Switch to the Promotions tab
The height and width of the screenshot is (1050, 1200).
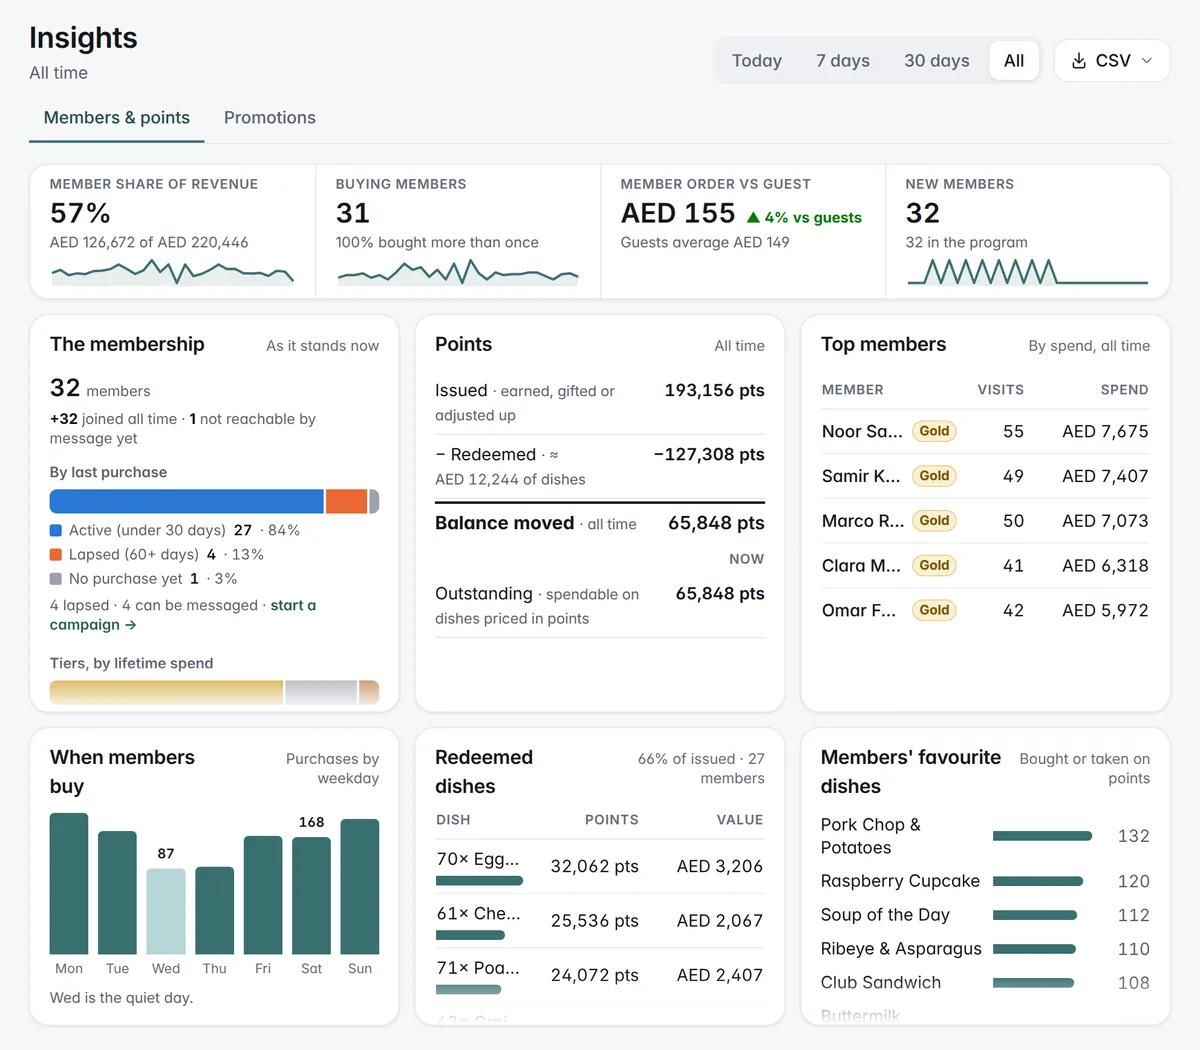pyautogui.click(x=270, y=118)
